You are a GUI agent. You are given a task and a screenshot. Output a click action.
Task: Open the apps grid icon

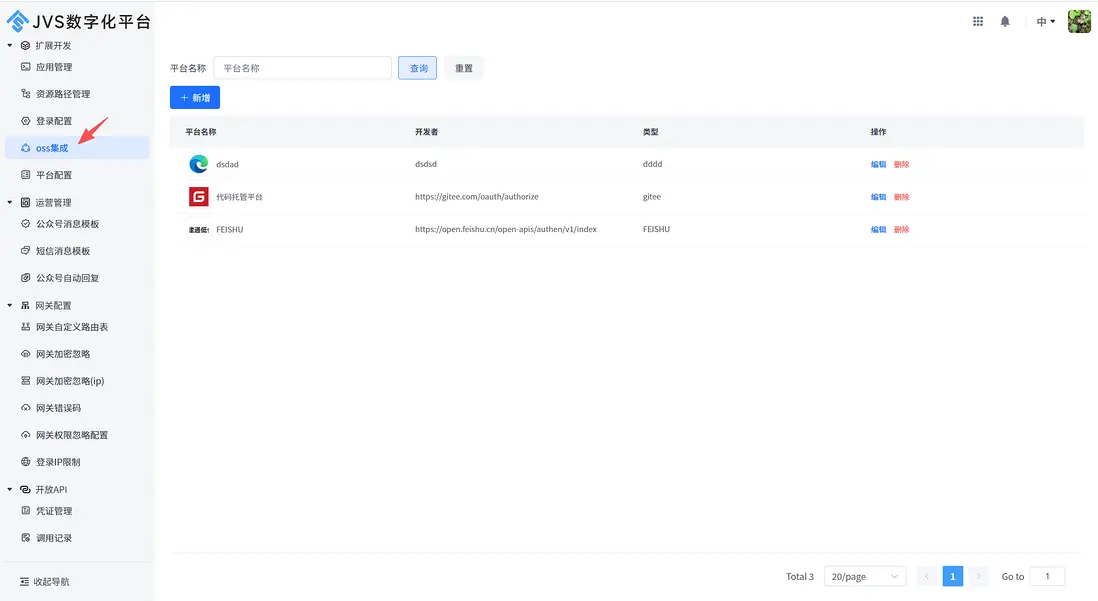(978, 22)
